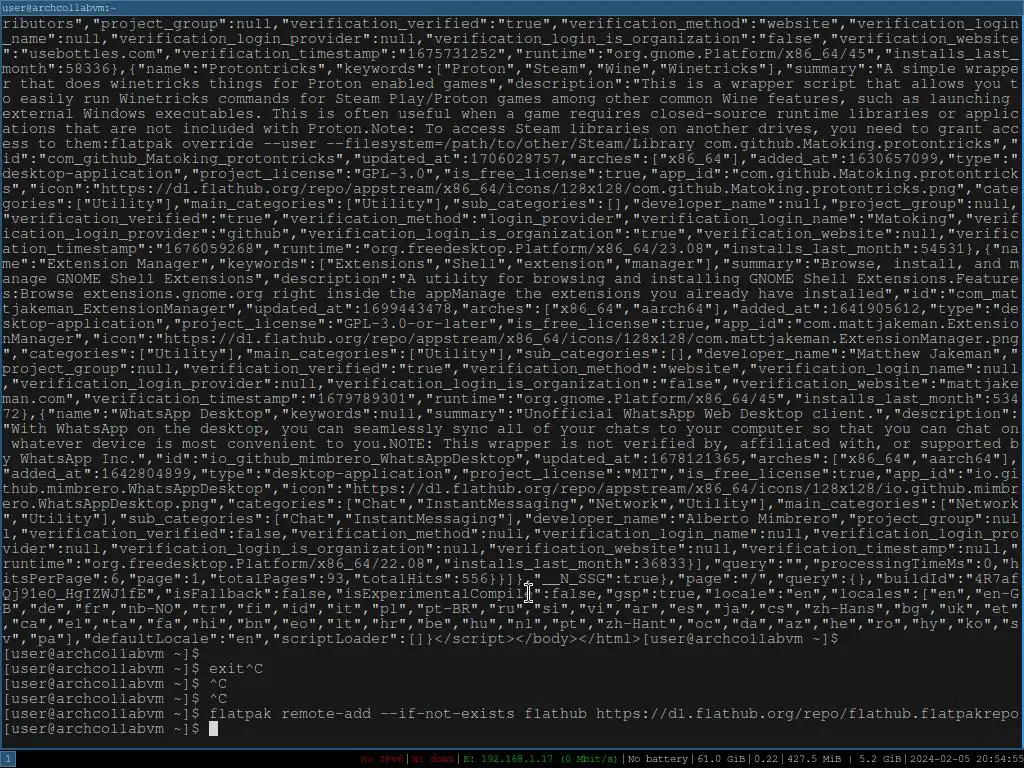Click the 'exit^C' text in the terminal

236,669
